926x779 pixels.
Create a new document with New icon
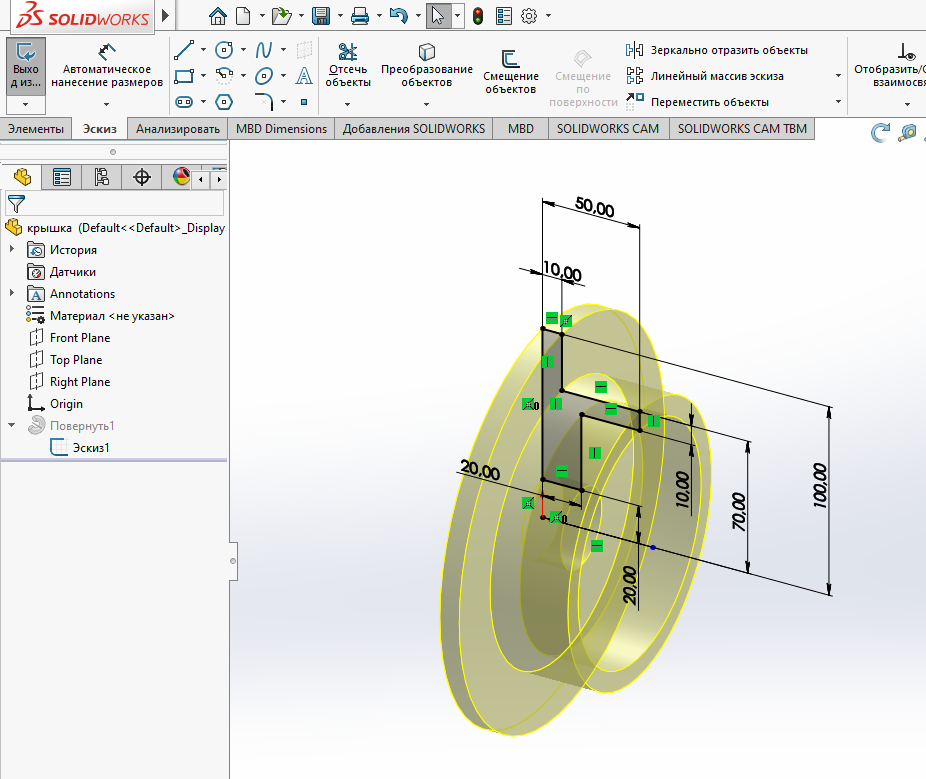point(243,16)
